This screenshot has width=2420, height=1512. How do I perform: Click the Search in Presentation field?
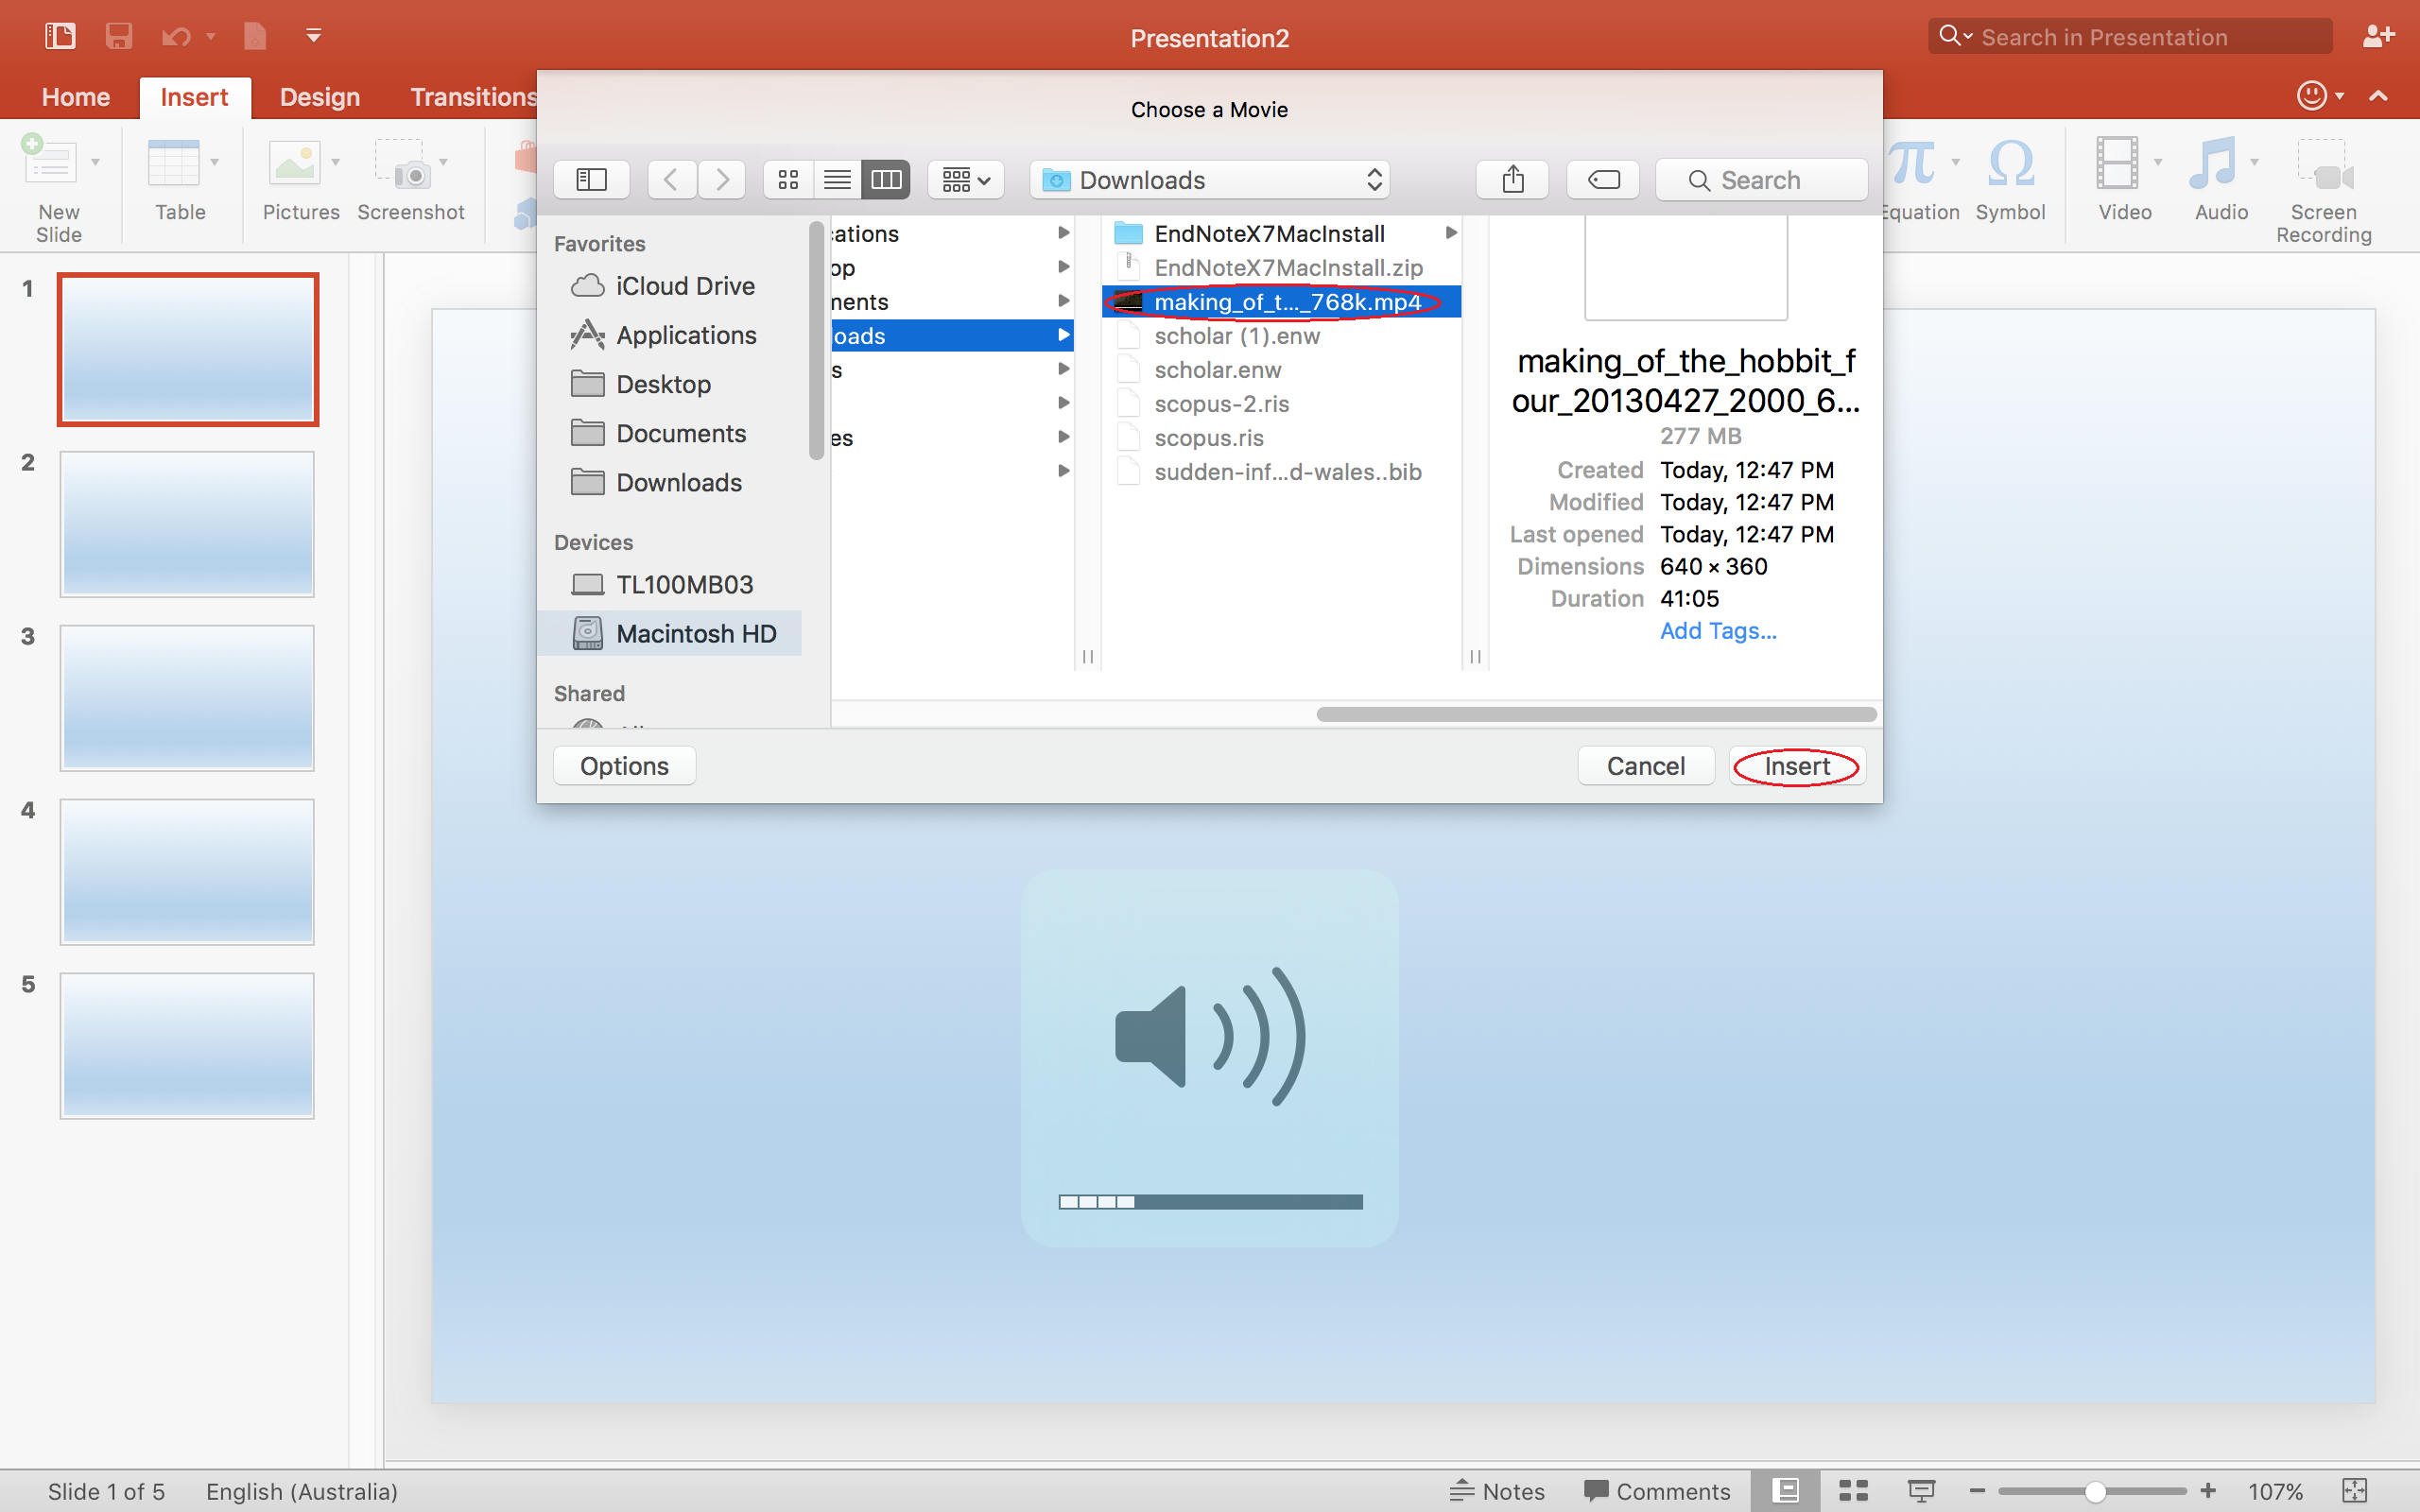[2130, 37]
